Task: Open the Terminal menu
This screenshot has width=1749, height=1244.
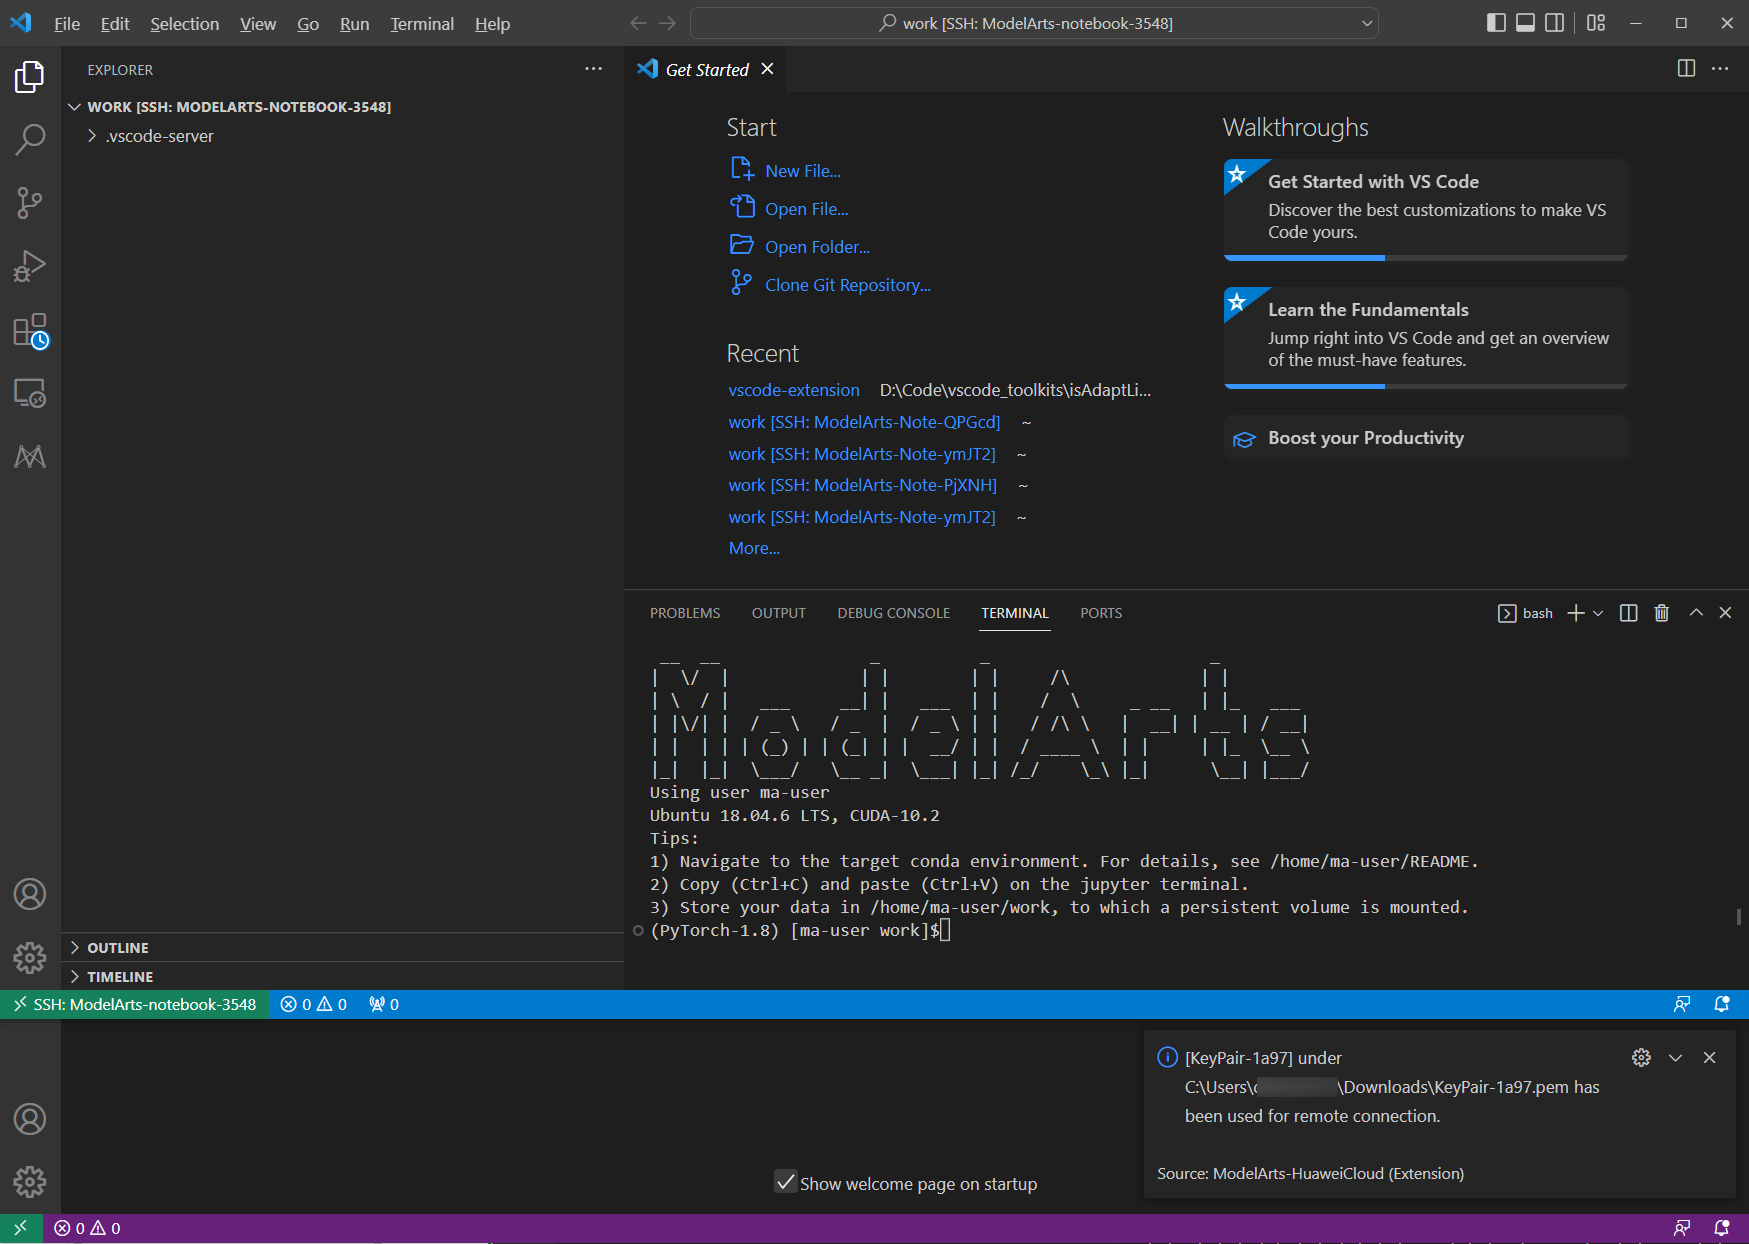Action: (x=422, y=23)
